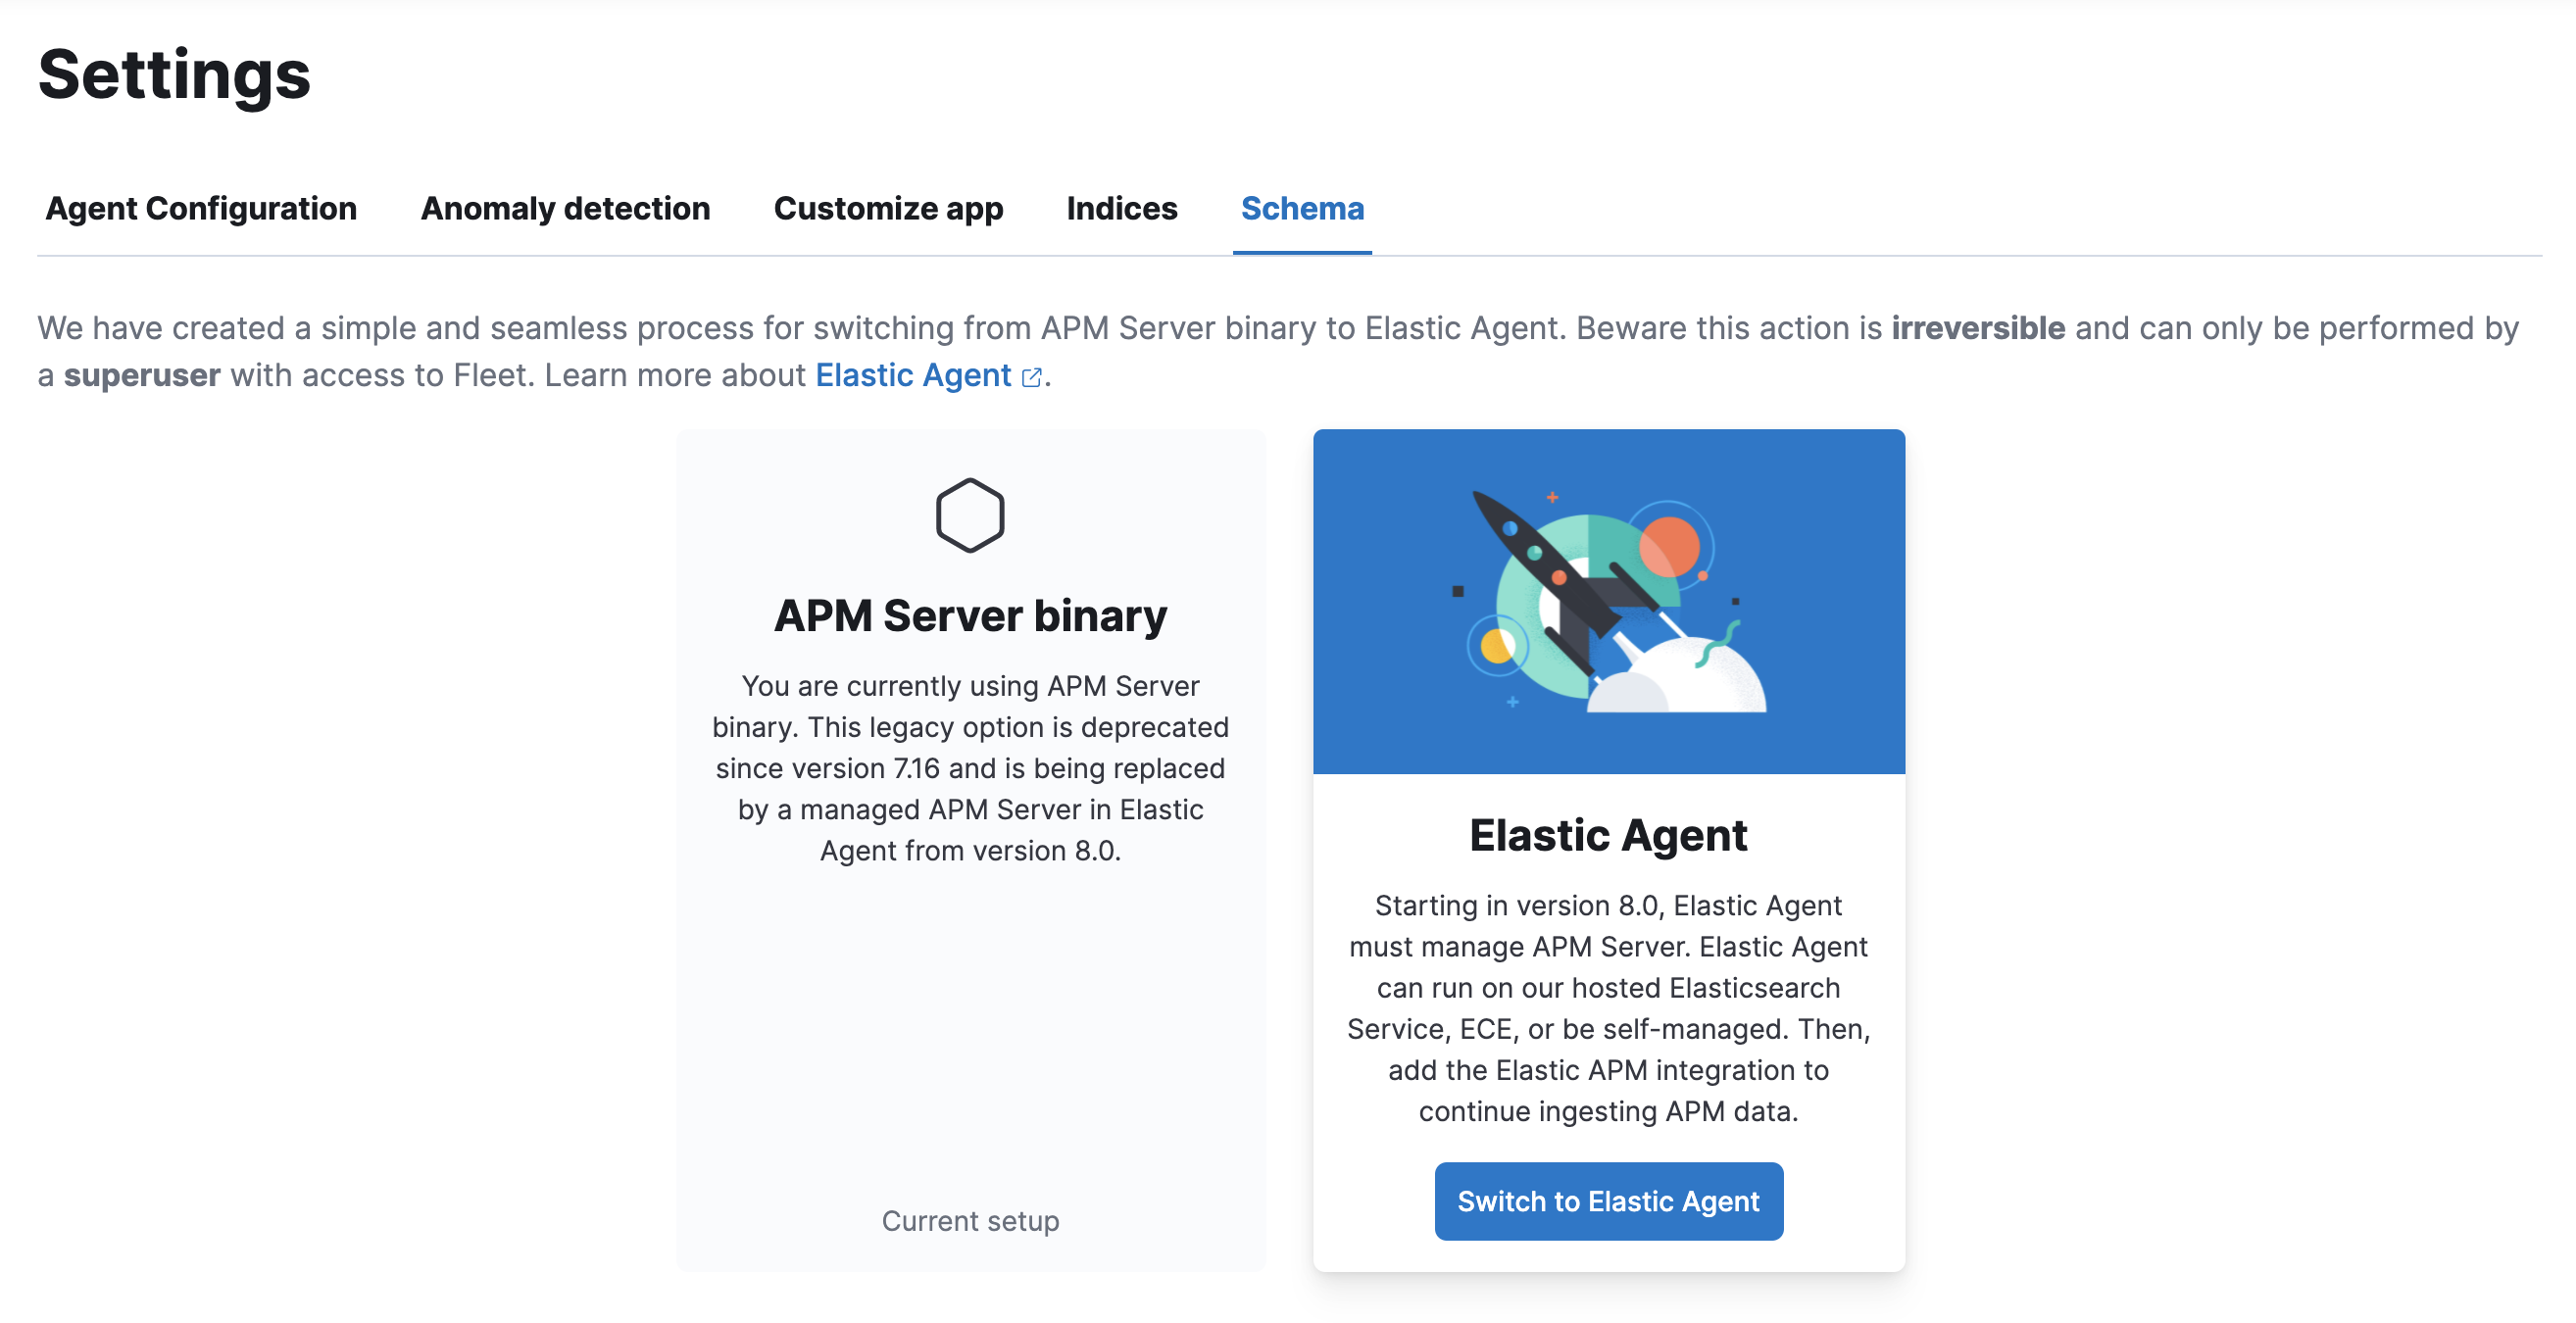Switch to the Agent Configuration tab
This screenshot has height=1323, width=2576.
pos(202,209)
